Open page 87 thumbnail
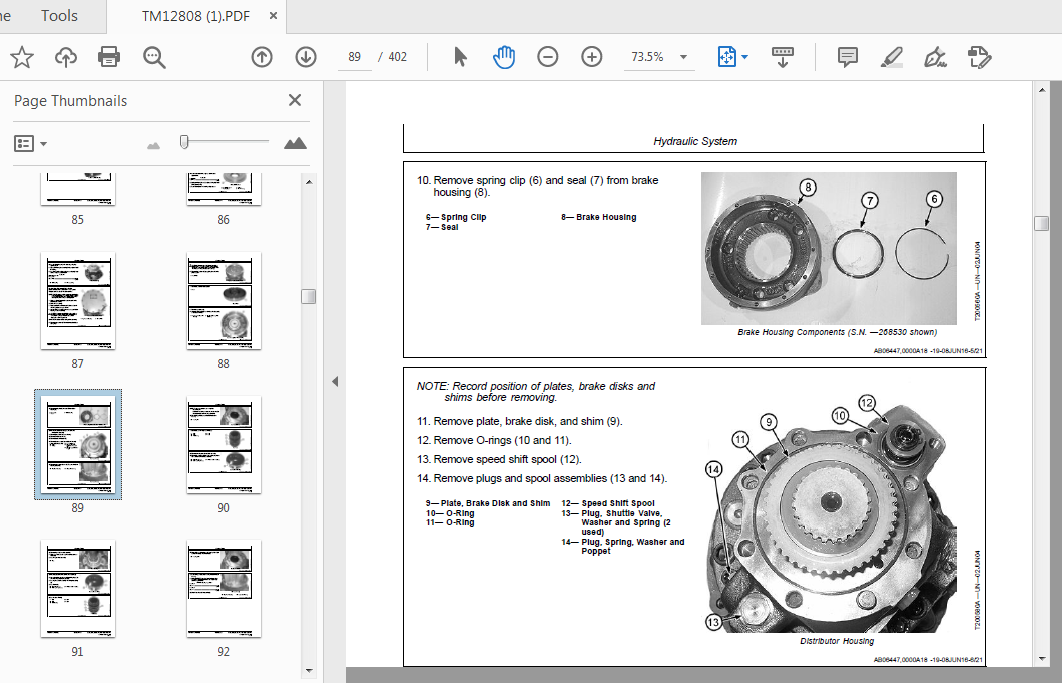Screen dimensions: 1062x683 78,301
